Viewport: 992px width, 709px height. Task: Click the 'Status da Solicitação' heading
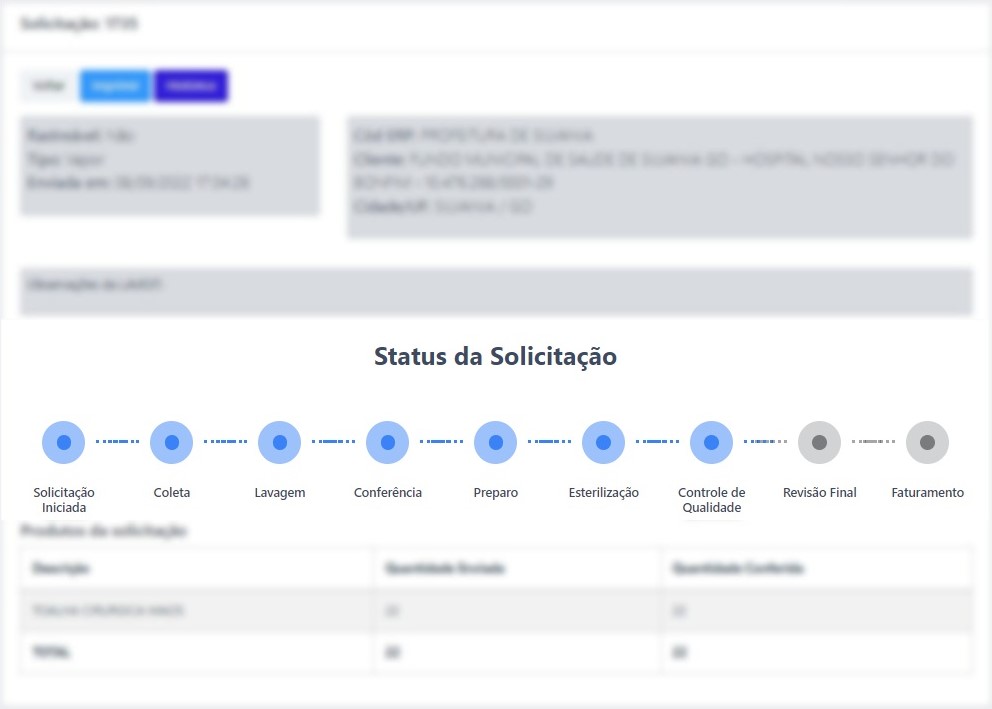495,356
